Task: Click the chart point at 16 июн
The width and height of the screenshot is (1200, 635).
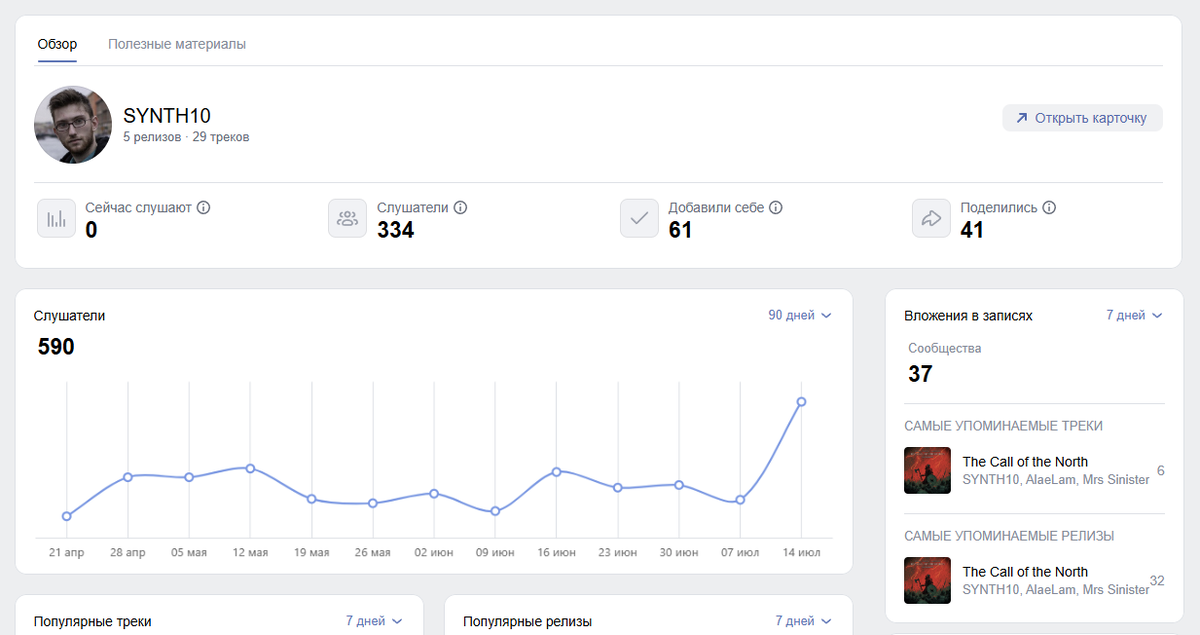Action: (556, 471)
